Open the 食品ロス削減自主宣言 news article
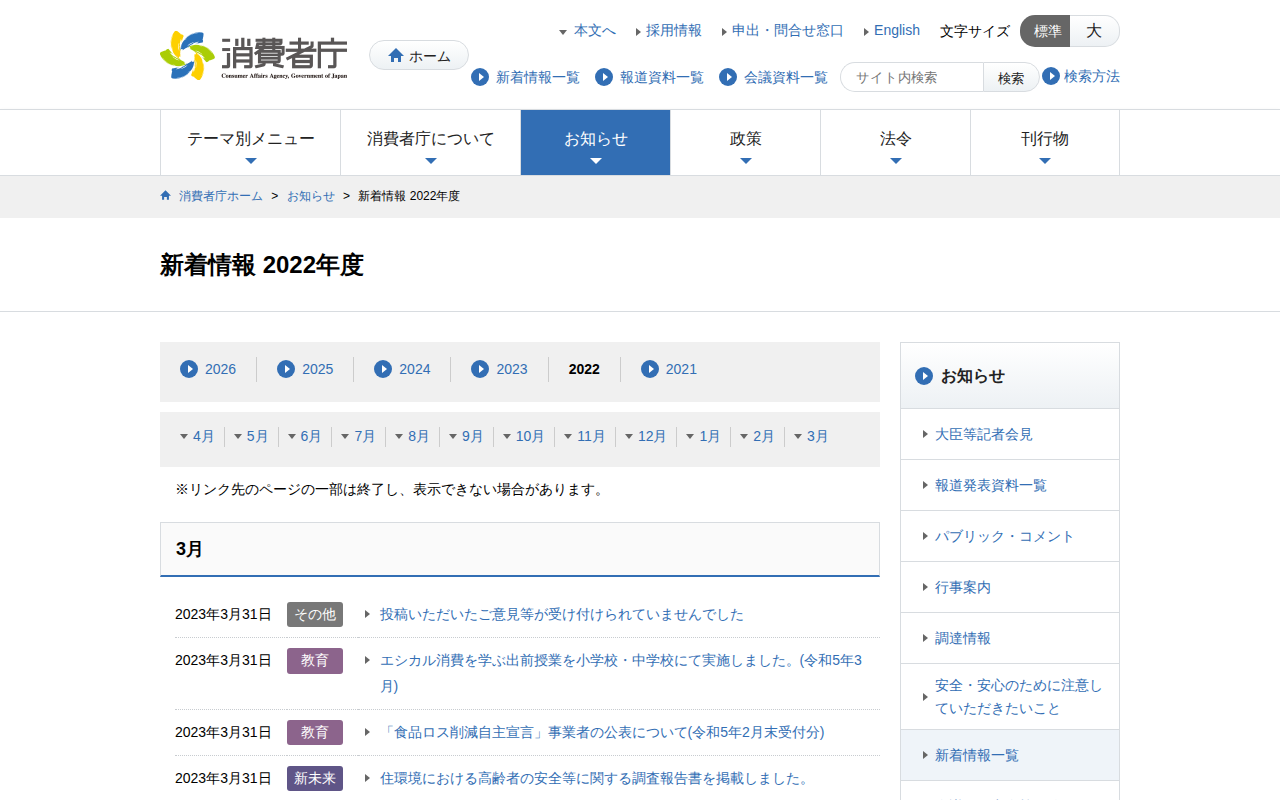Screen dimensions: 1280x800 click(x=602, y=732)
